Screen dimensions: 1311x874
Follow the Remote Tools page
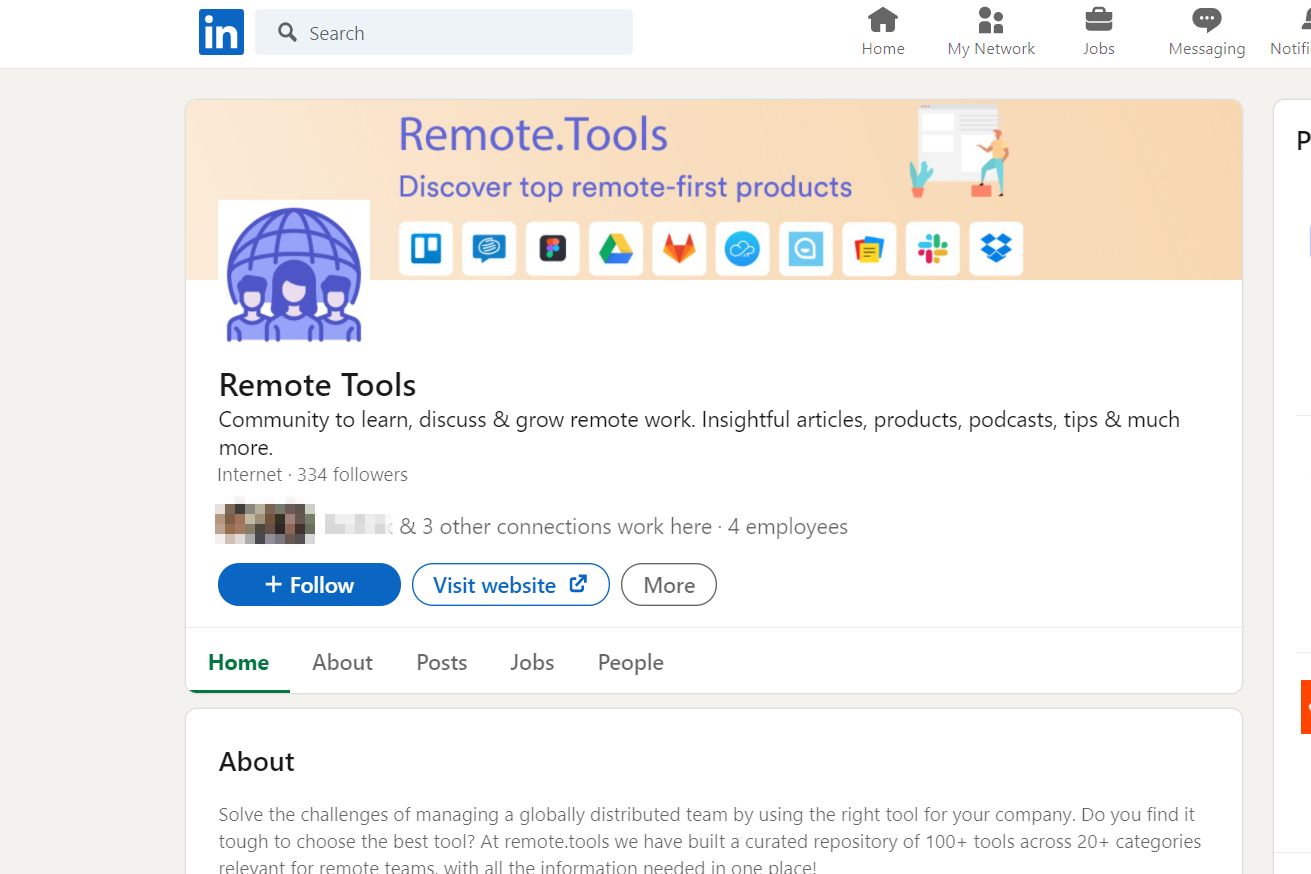(309, 585)
